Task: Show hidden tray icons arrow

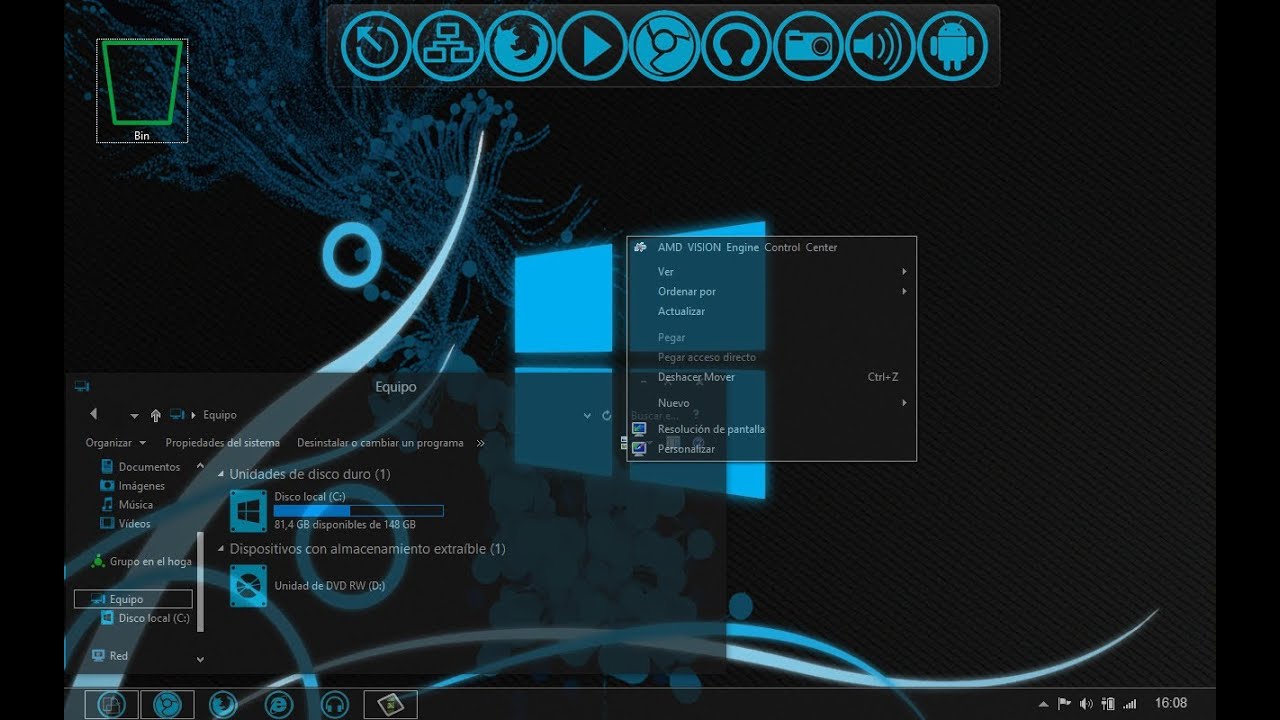Action: [x=1044, y=704]
